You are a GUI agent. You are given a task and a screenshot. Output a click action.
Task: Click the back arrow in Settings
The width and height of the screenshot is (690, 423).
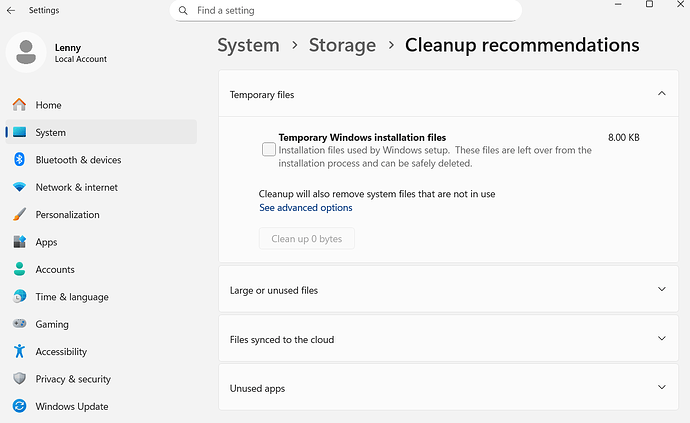coord(10,10)
